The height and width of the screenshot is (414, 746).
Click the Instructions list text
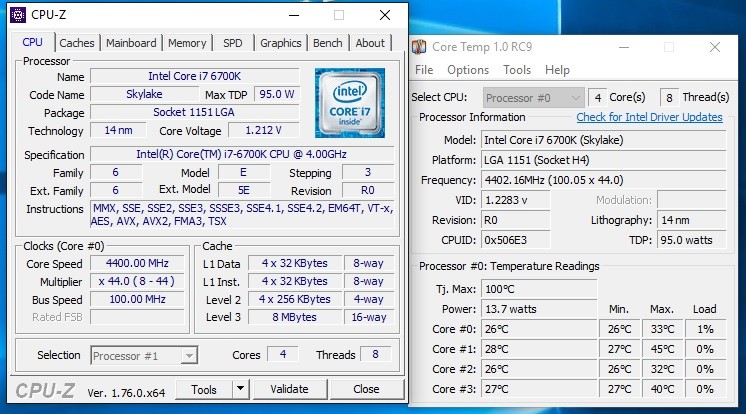pyautogui.click(x=242, y=215)
